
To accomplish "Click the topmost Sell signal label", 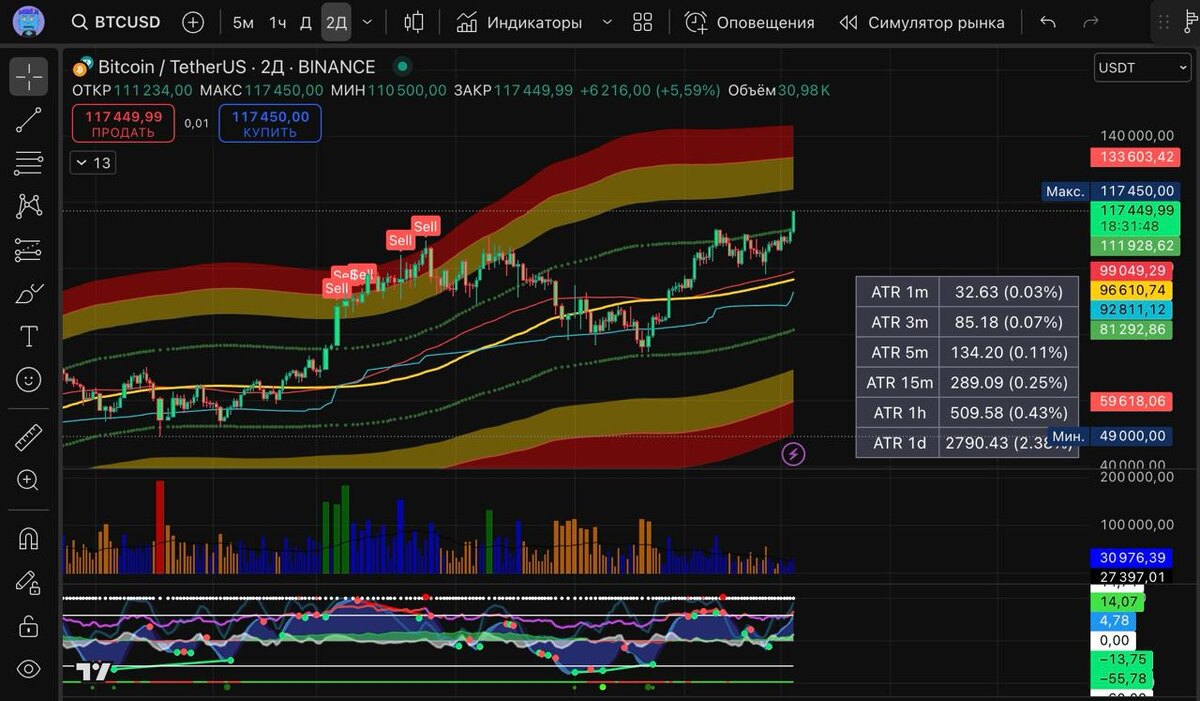I will pos(426,227).
